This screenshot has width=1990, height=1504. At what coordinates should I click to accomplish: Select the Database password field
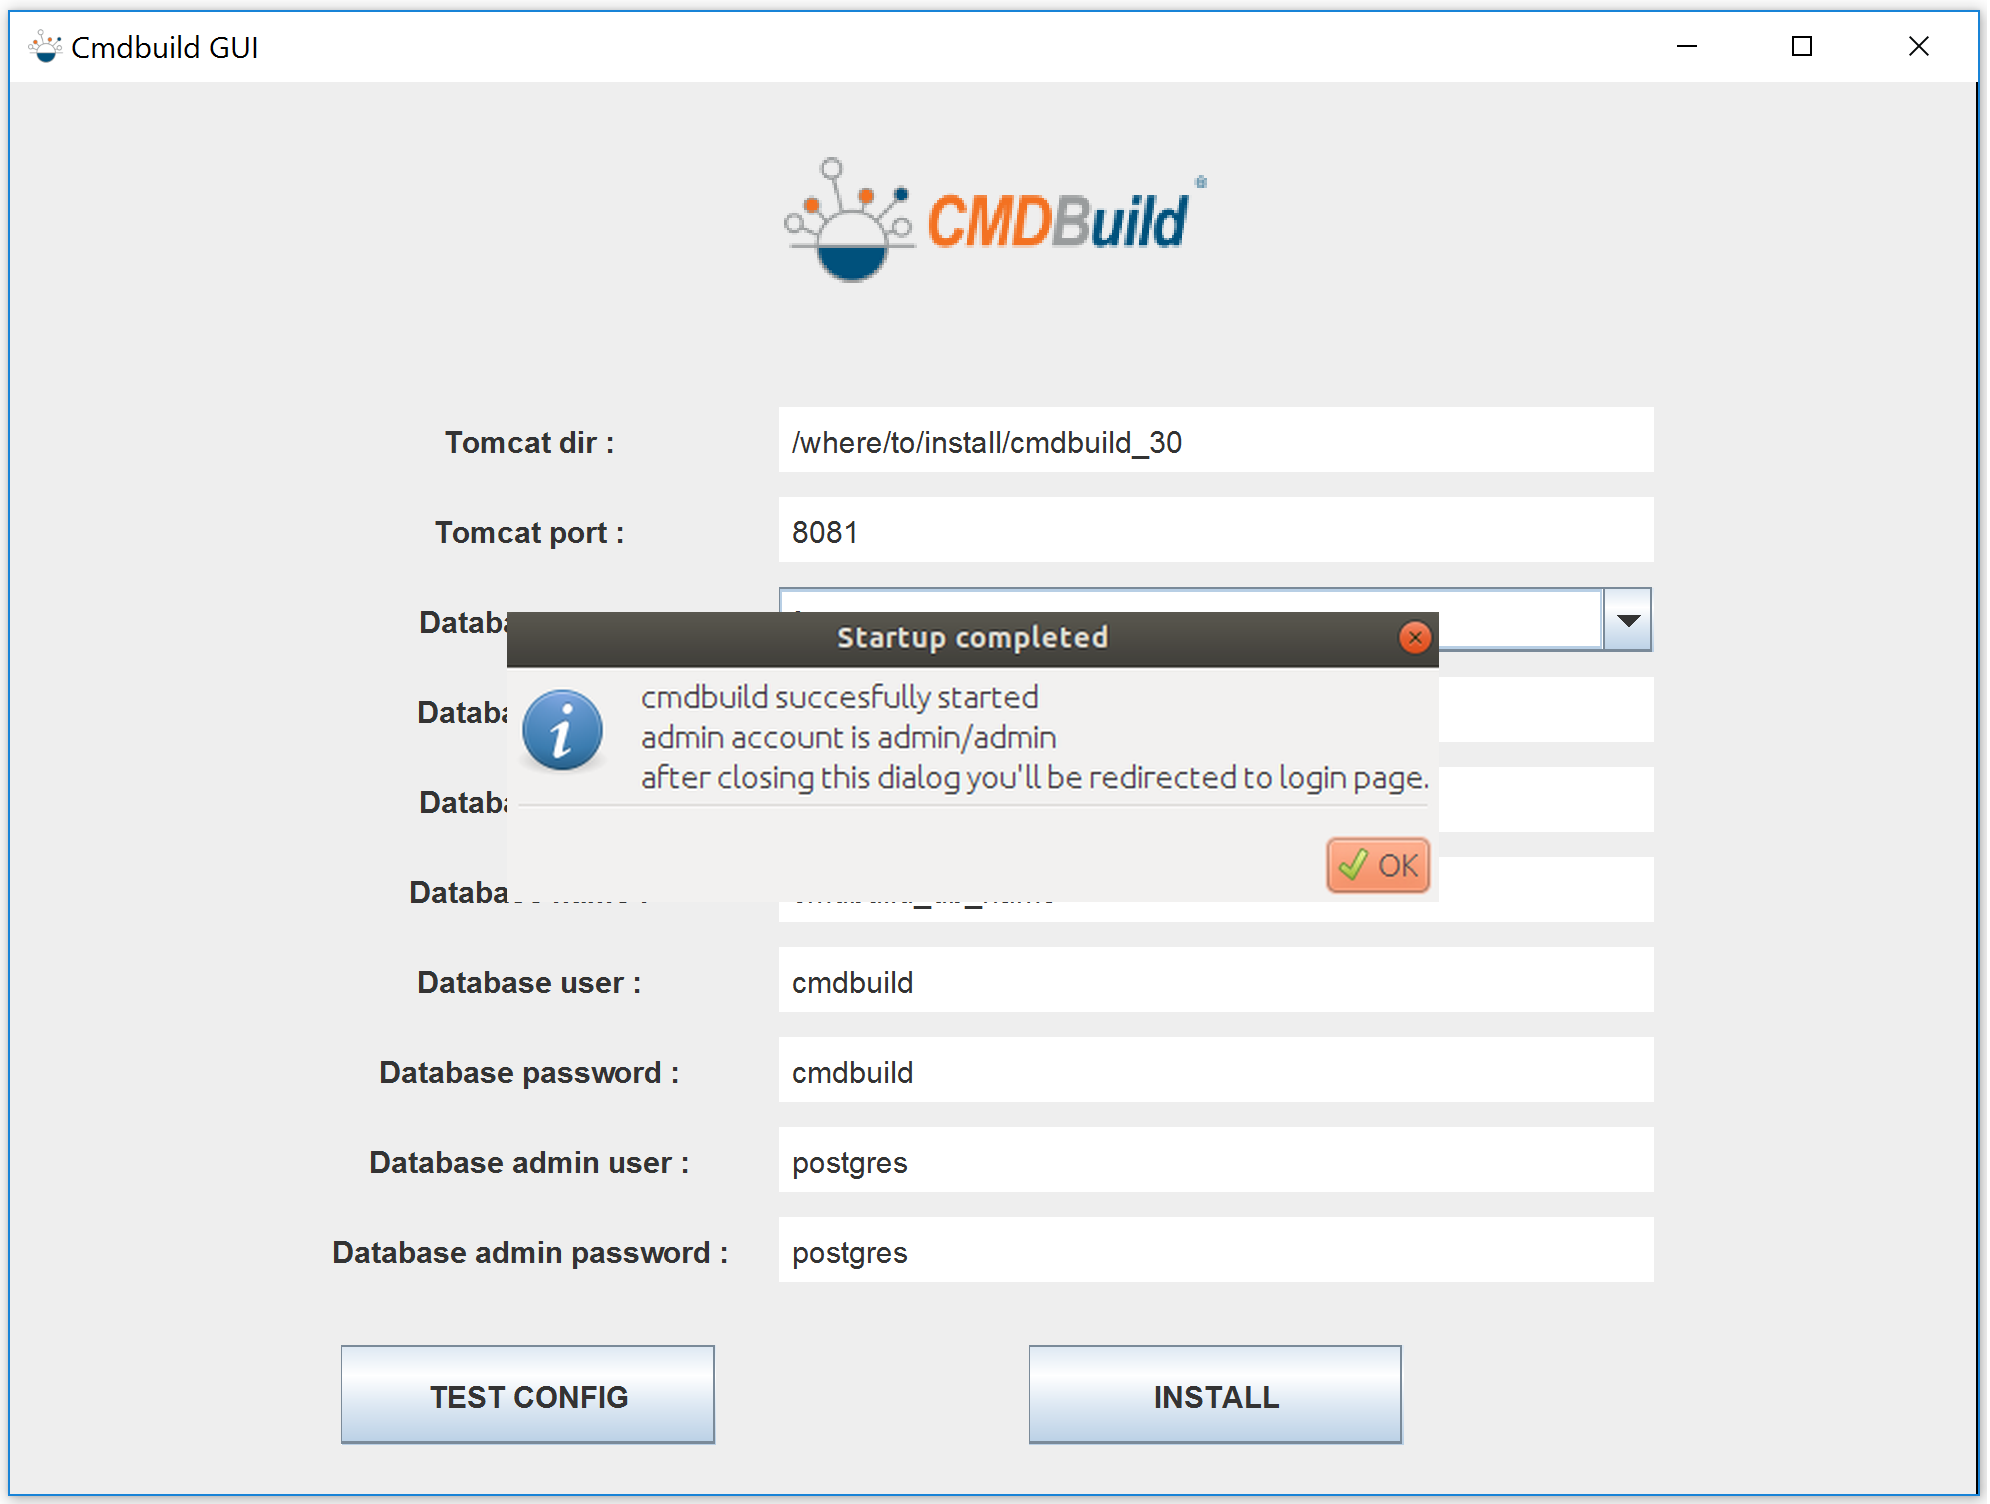point(1215,1071)
